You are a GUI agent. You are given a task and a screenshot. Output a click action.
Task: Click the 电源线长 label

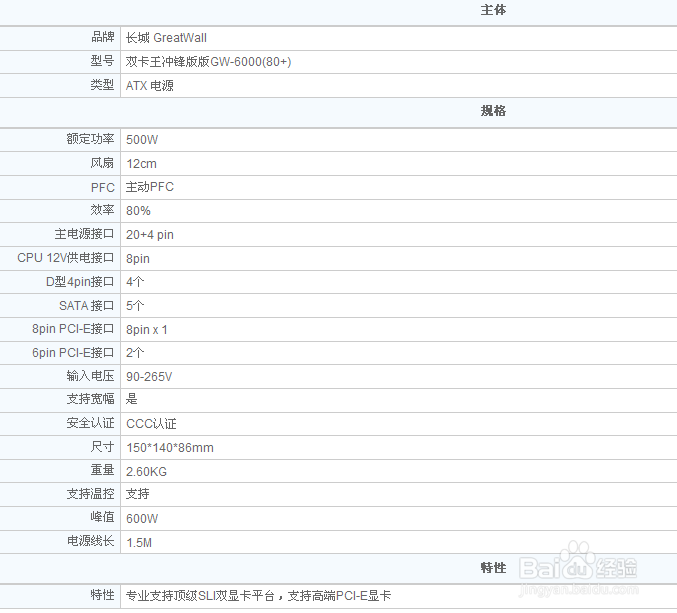coord(90,541)
